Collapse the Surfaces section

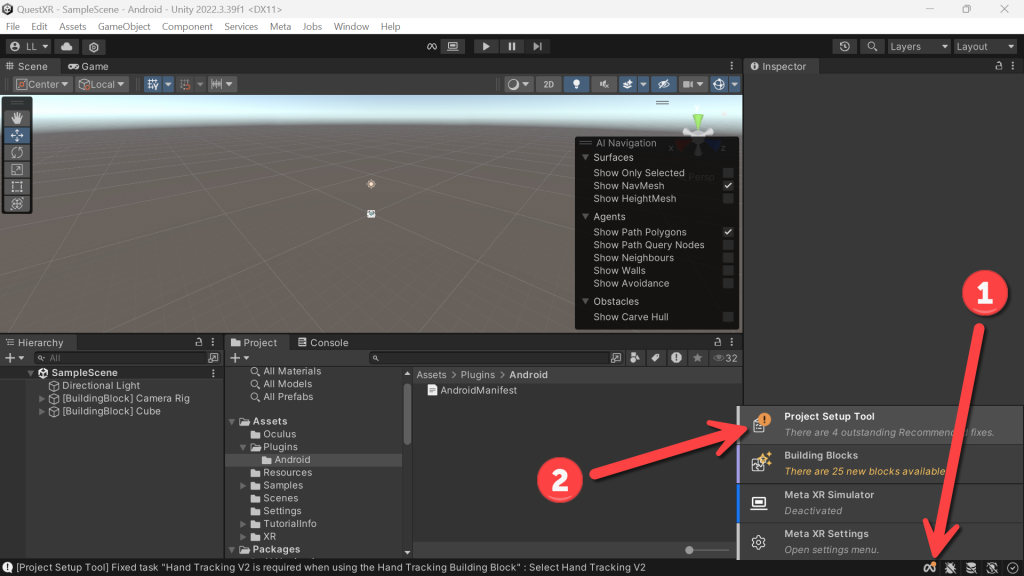point(585,157)
